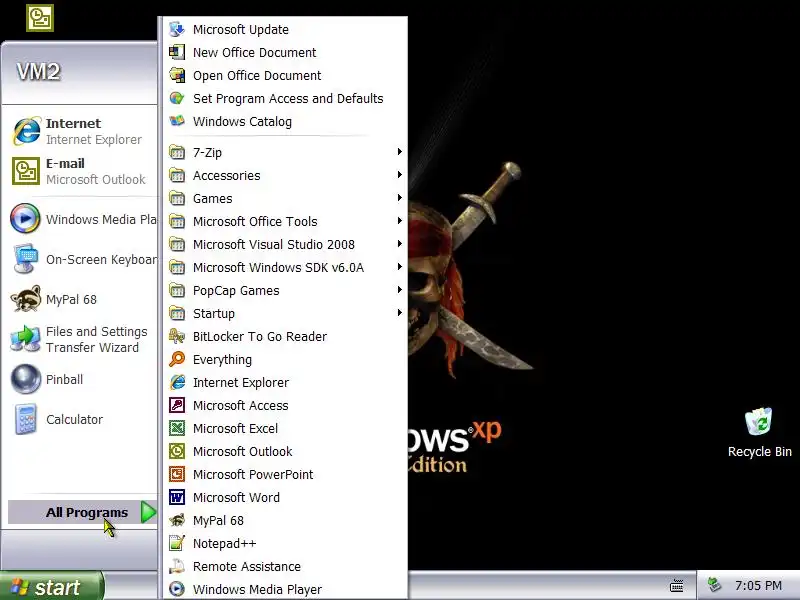
Task: Click the Remote Assistance icon
Action: click(x=177, y=566)
